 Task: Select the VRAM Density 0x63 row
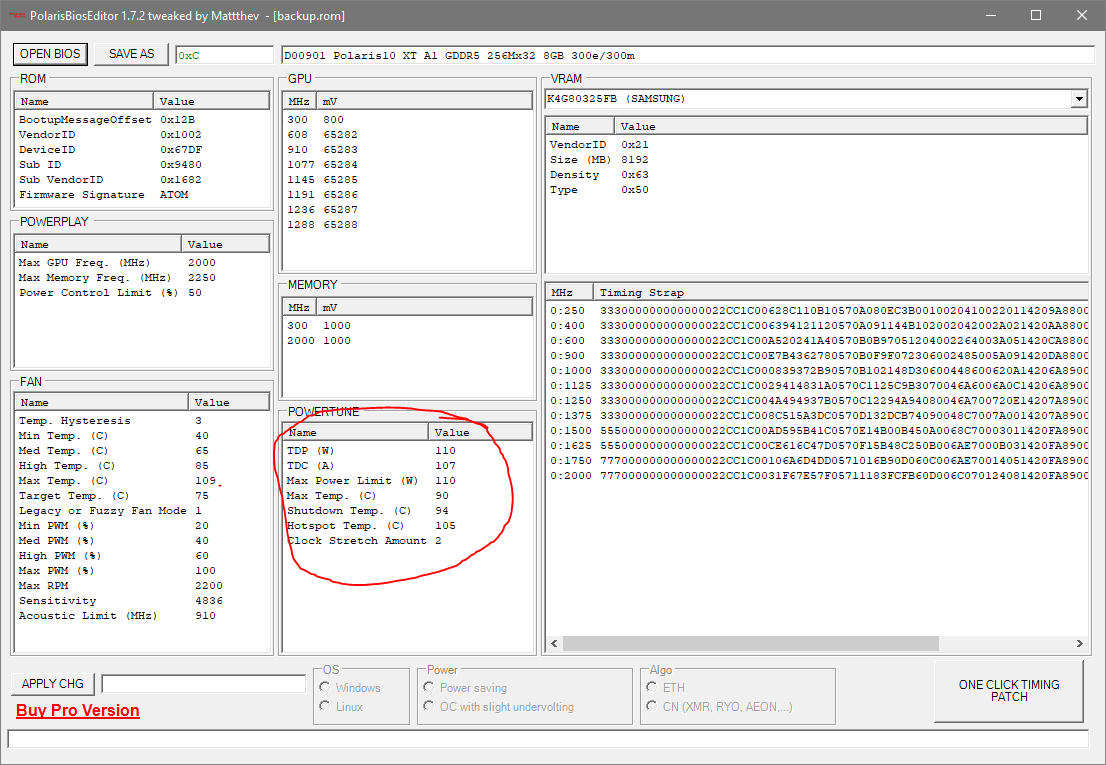click(x=818, y=175)
